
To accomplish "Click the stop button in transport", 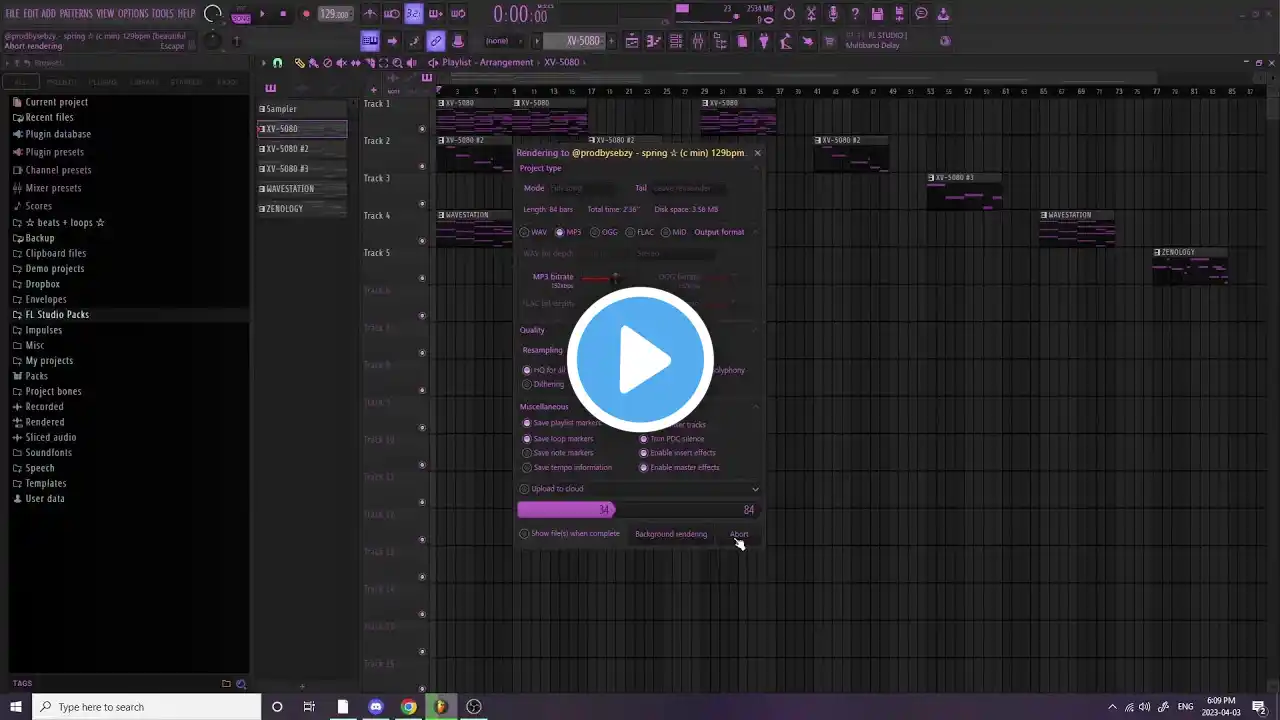I will click(283, 14).
